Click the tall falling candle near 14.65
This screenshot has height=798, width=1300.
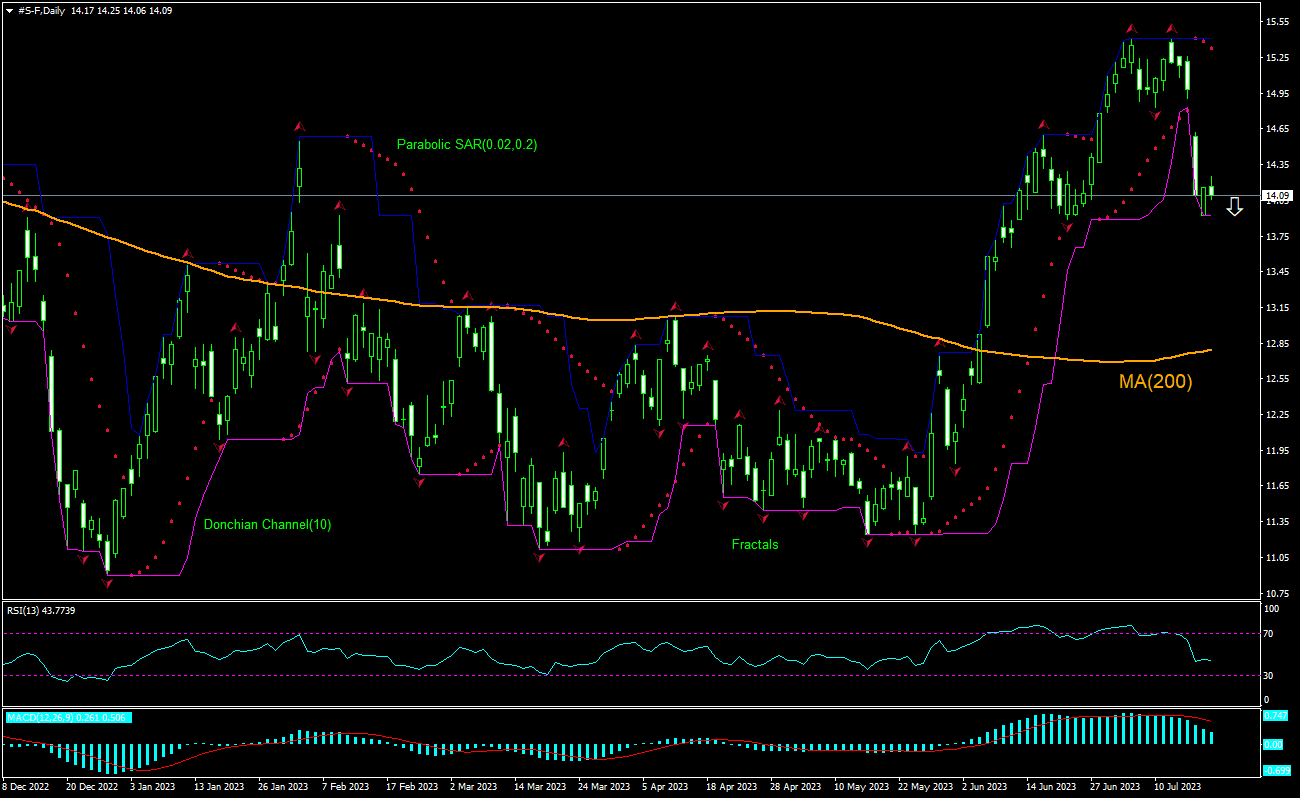tap(1195, 163)
